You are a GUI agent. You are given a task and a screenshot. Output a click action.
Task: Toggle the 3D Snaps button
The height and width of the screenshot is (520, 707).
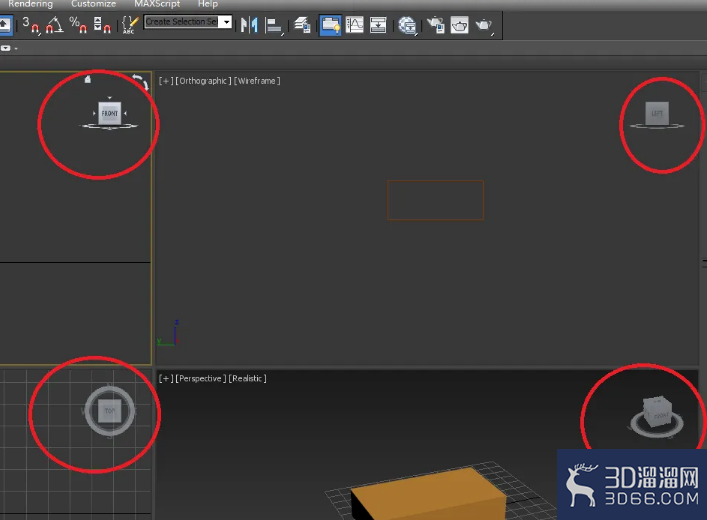(31, 25)
